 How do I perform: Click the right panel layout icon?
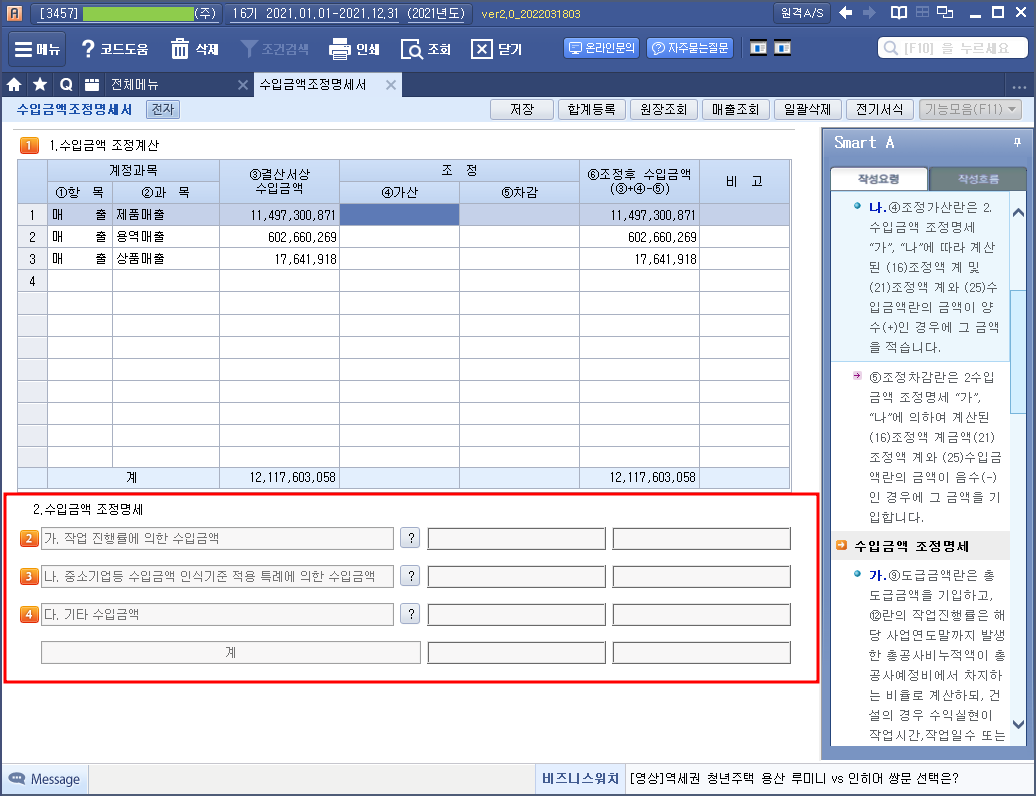[x=782, y=48]
